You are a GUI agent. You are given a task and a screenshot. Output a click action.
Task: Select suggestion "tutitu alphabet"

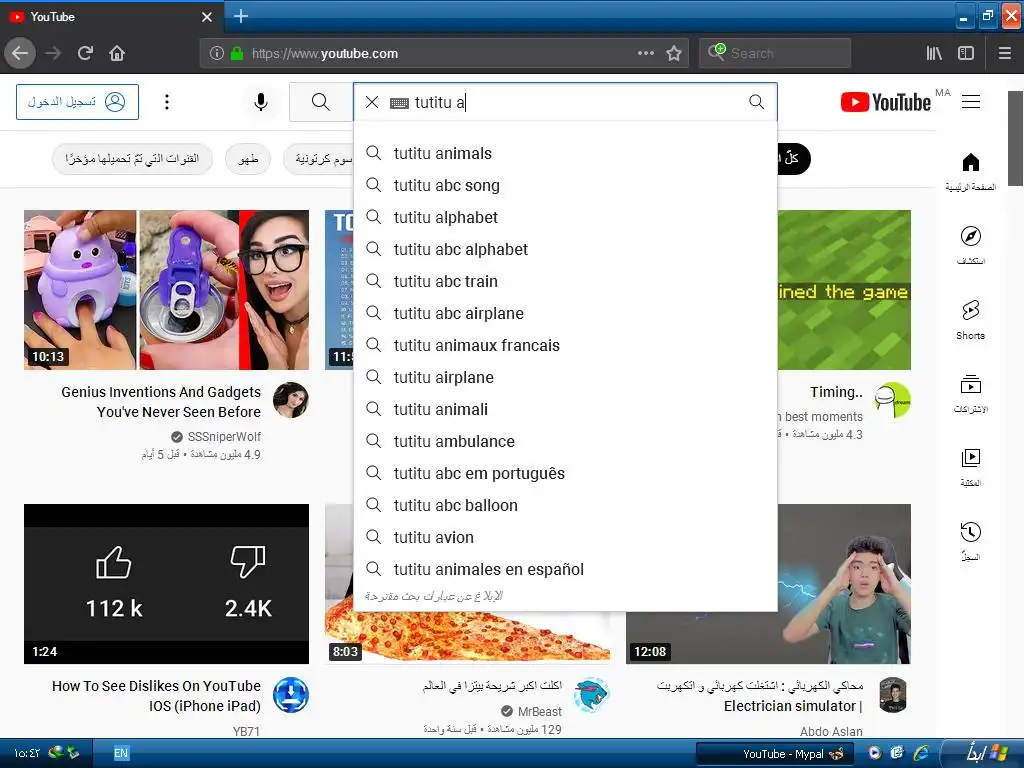[566, 217]
